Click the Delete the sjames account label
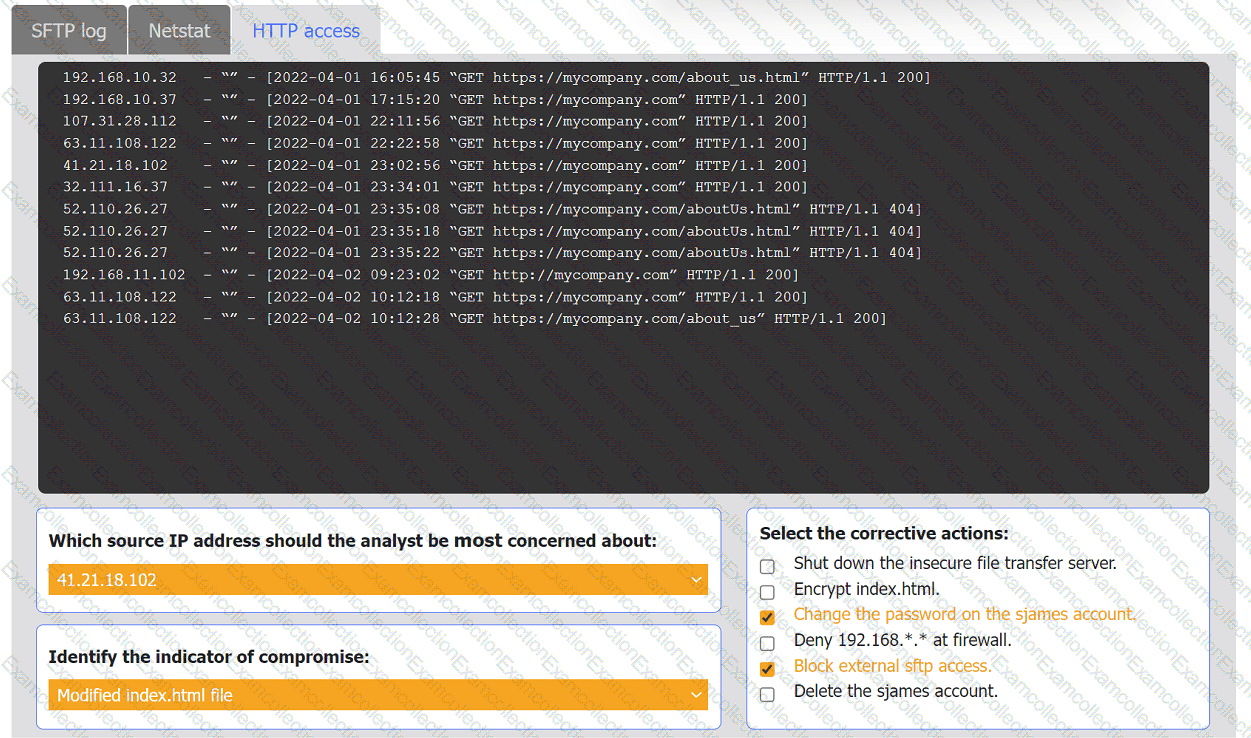This screenshot has width=1251, height=738. [895, 691]
